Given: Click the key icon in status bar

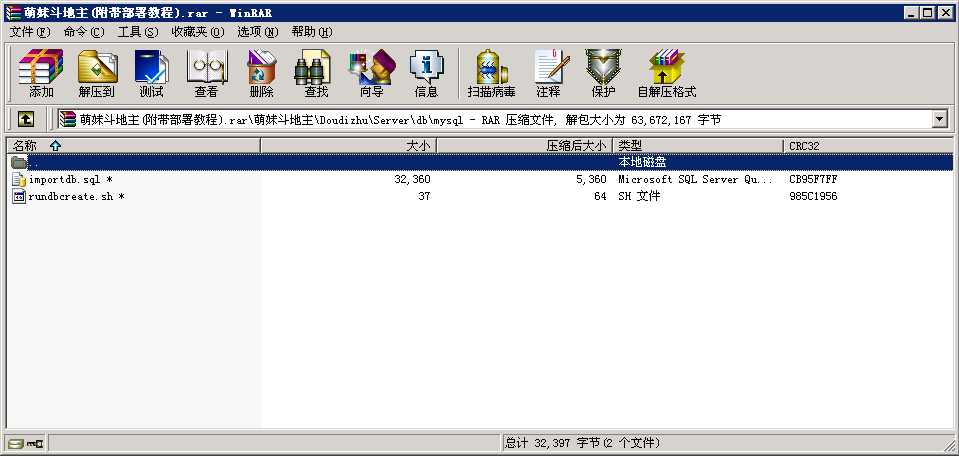Looking at the screenshot, I should [34, 444].
